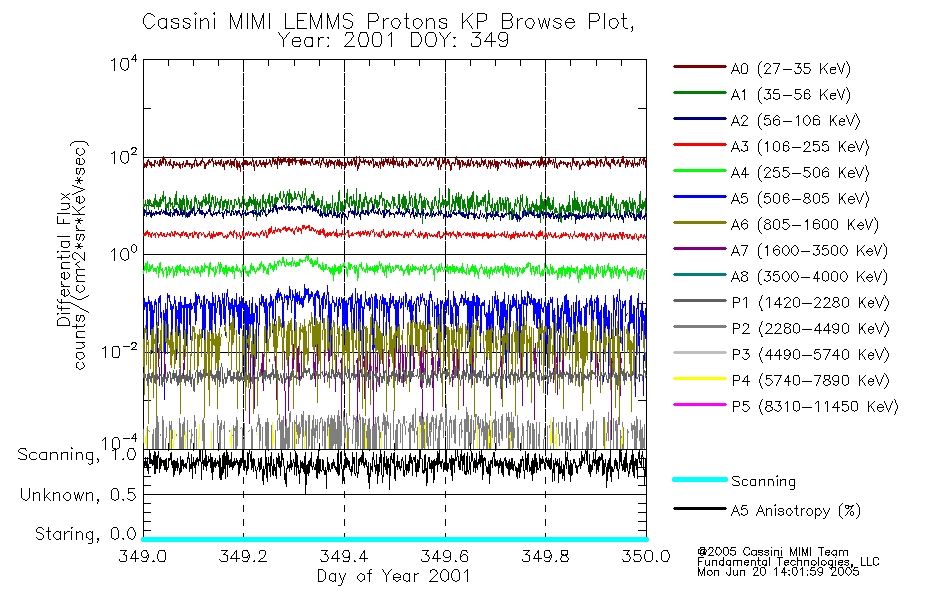
Task: Click the 349.2 x-axis tick label
Action: (x=244, y=556)
